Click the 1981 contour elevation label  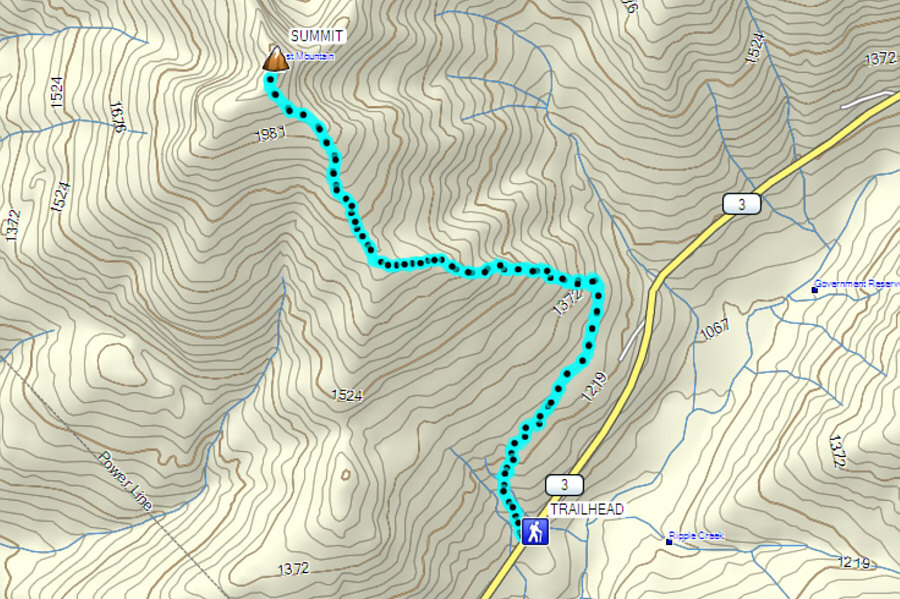[x=270, y=134]
